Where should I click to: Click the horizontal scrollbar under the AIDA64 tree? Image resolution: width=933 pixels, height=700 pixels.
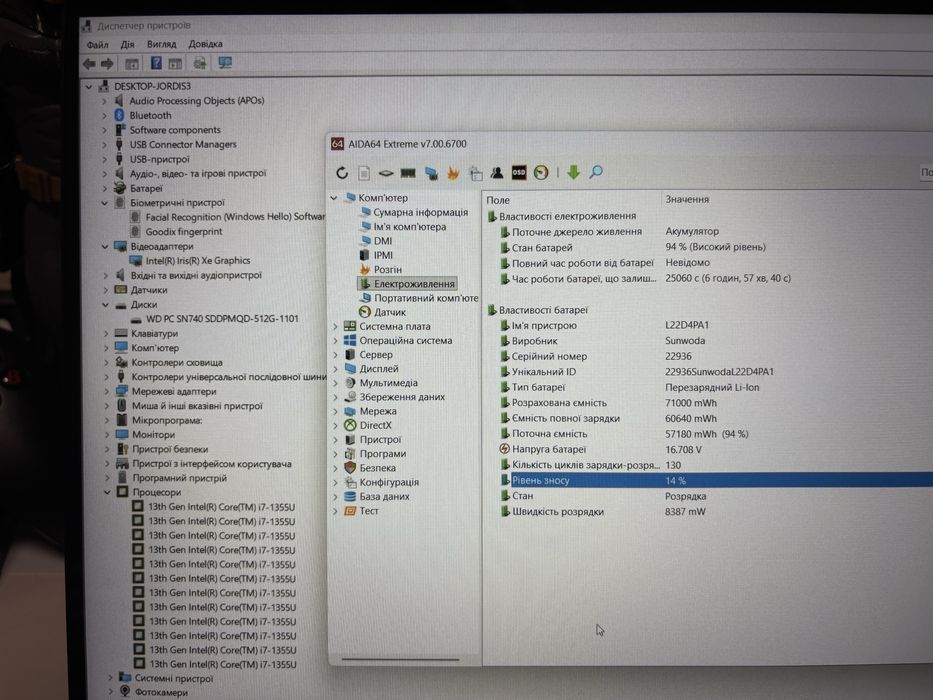[x=400, y=660]
